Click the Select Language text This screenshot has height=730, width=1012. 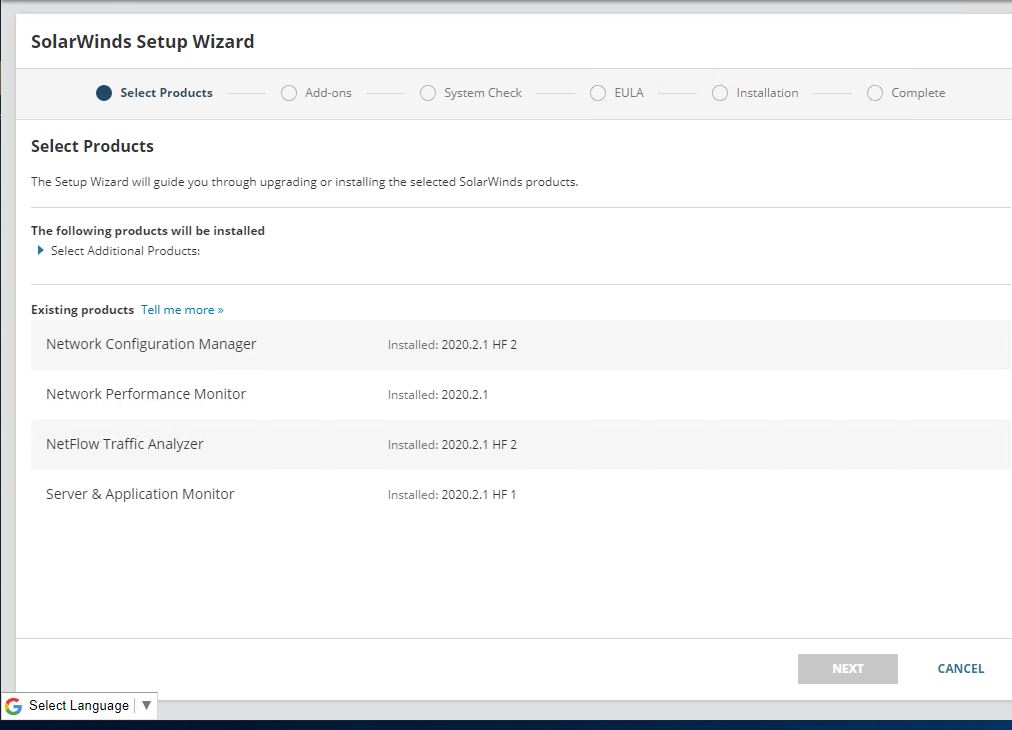point(79,705)
